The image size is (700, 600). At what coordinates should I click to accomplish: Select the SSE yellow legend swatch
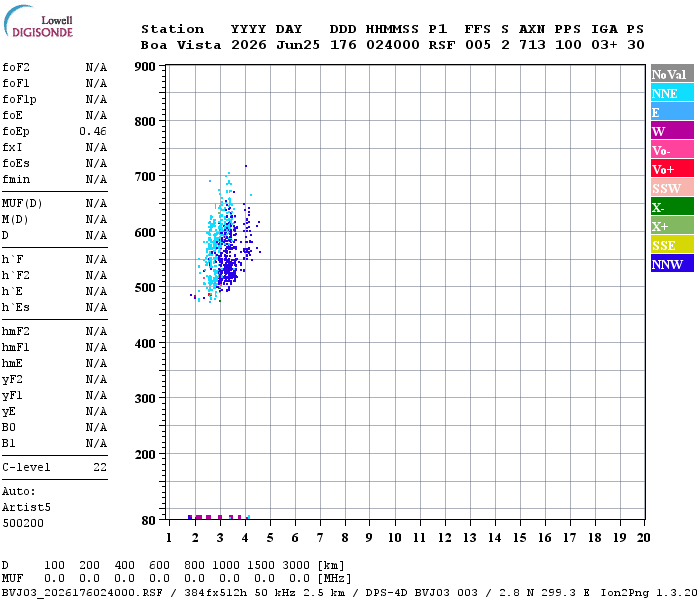pos(672,245)
